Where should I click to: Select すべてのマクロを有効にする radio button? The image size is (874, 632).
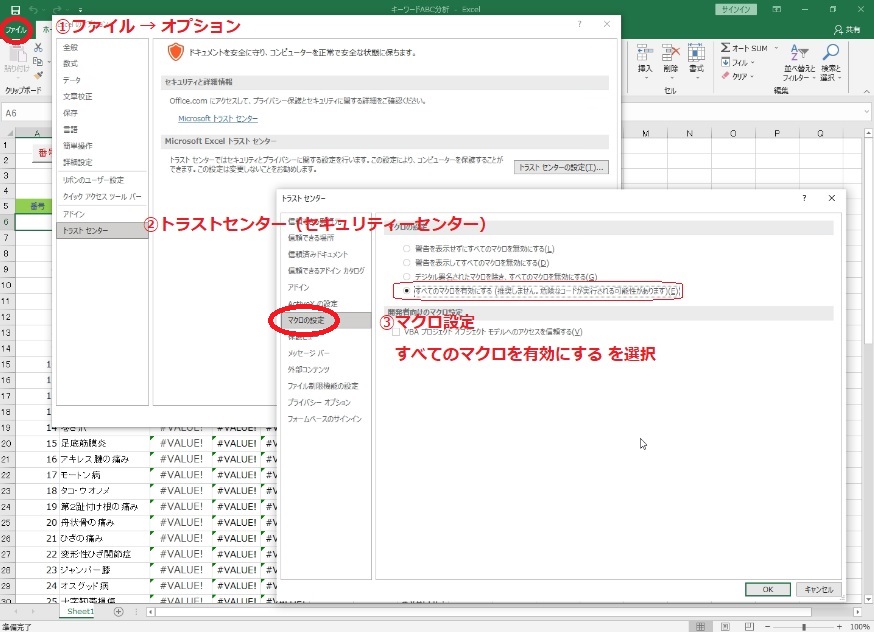point(406,290)
